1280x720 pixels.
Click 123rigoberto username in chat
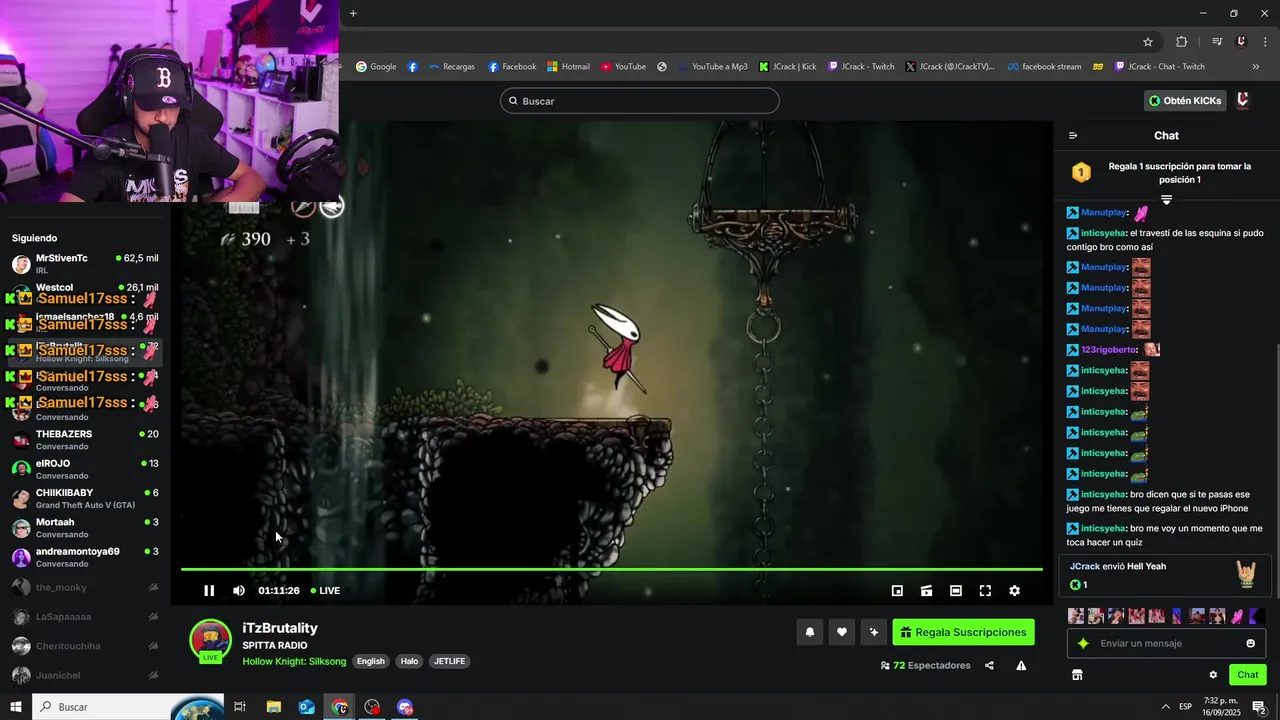1109,350
